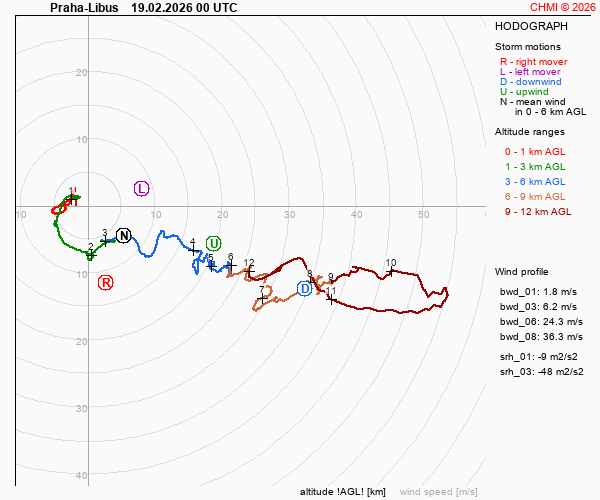Click the red circled R right-mover marker
The height and width of the screenshot is (500, 600).
click(105, 283)
